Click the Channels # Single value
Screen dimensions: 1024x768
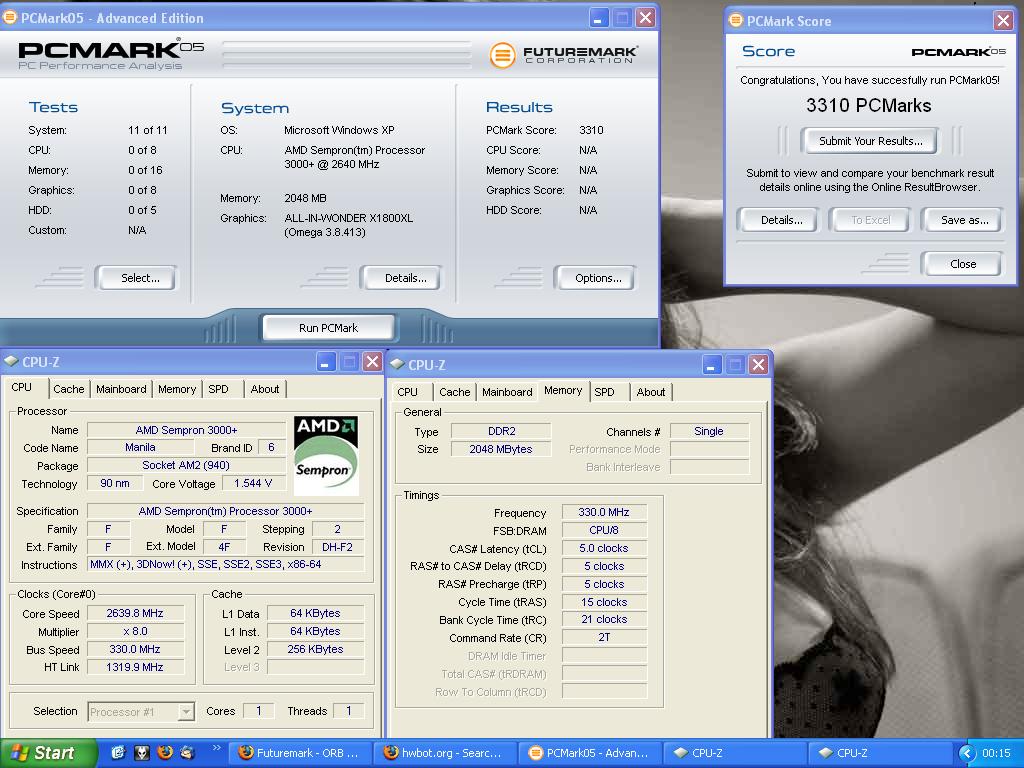(709, 431)
